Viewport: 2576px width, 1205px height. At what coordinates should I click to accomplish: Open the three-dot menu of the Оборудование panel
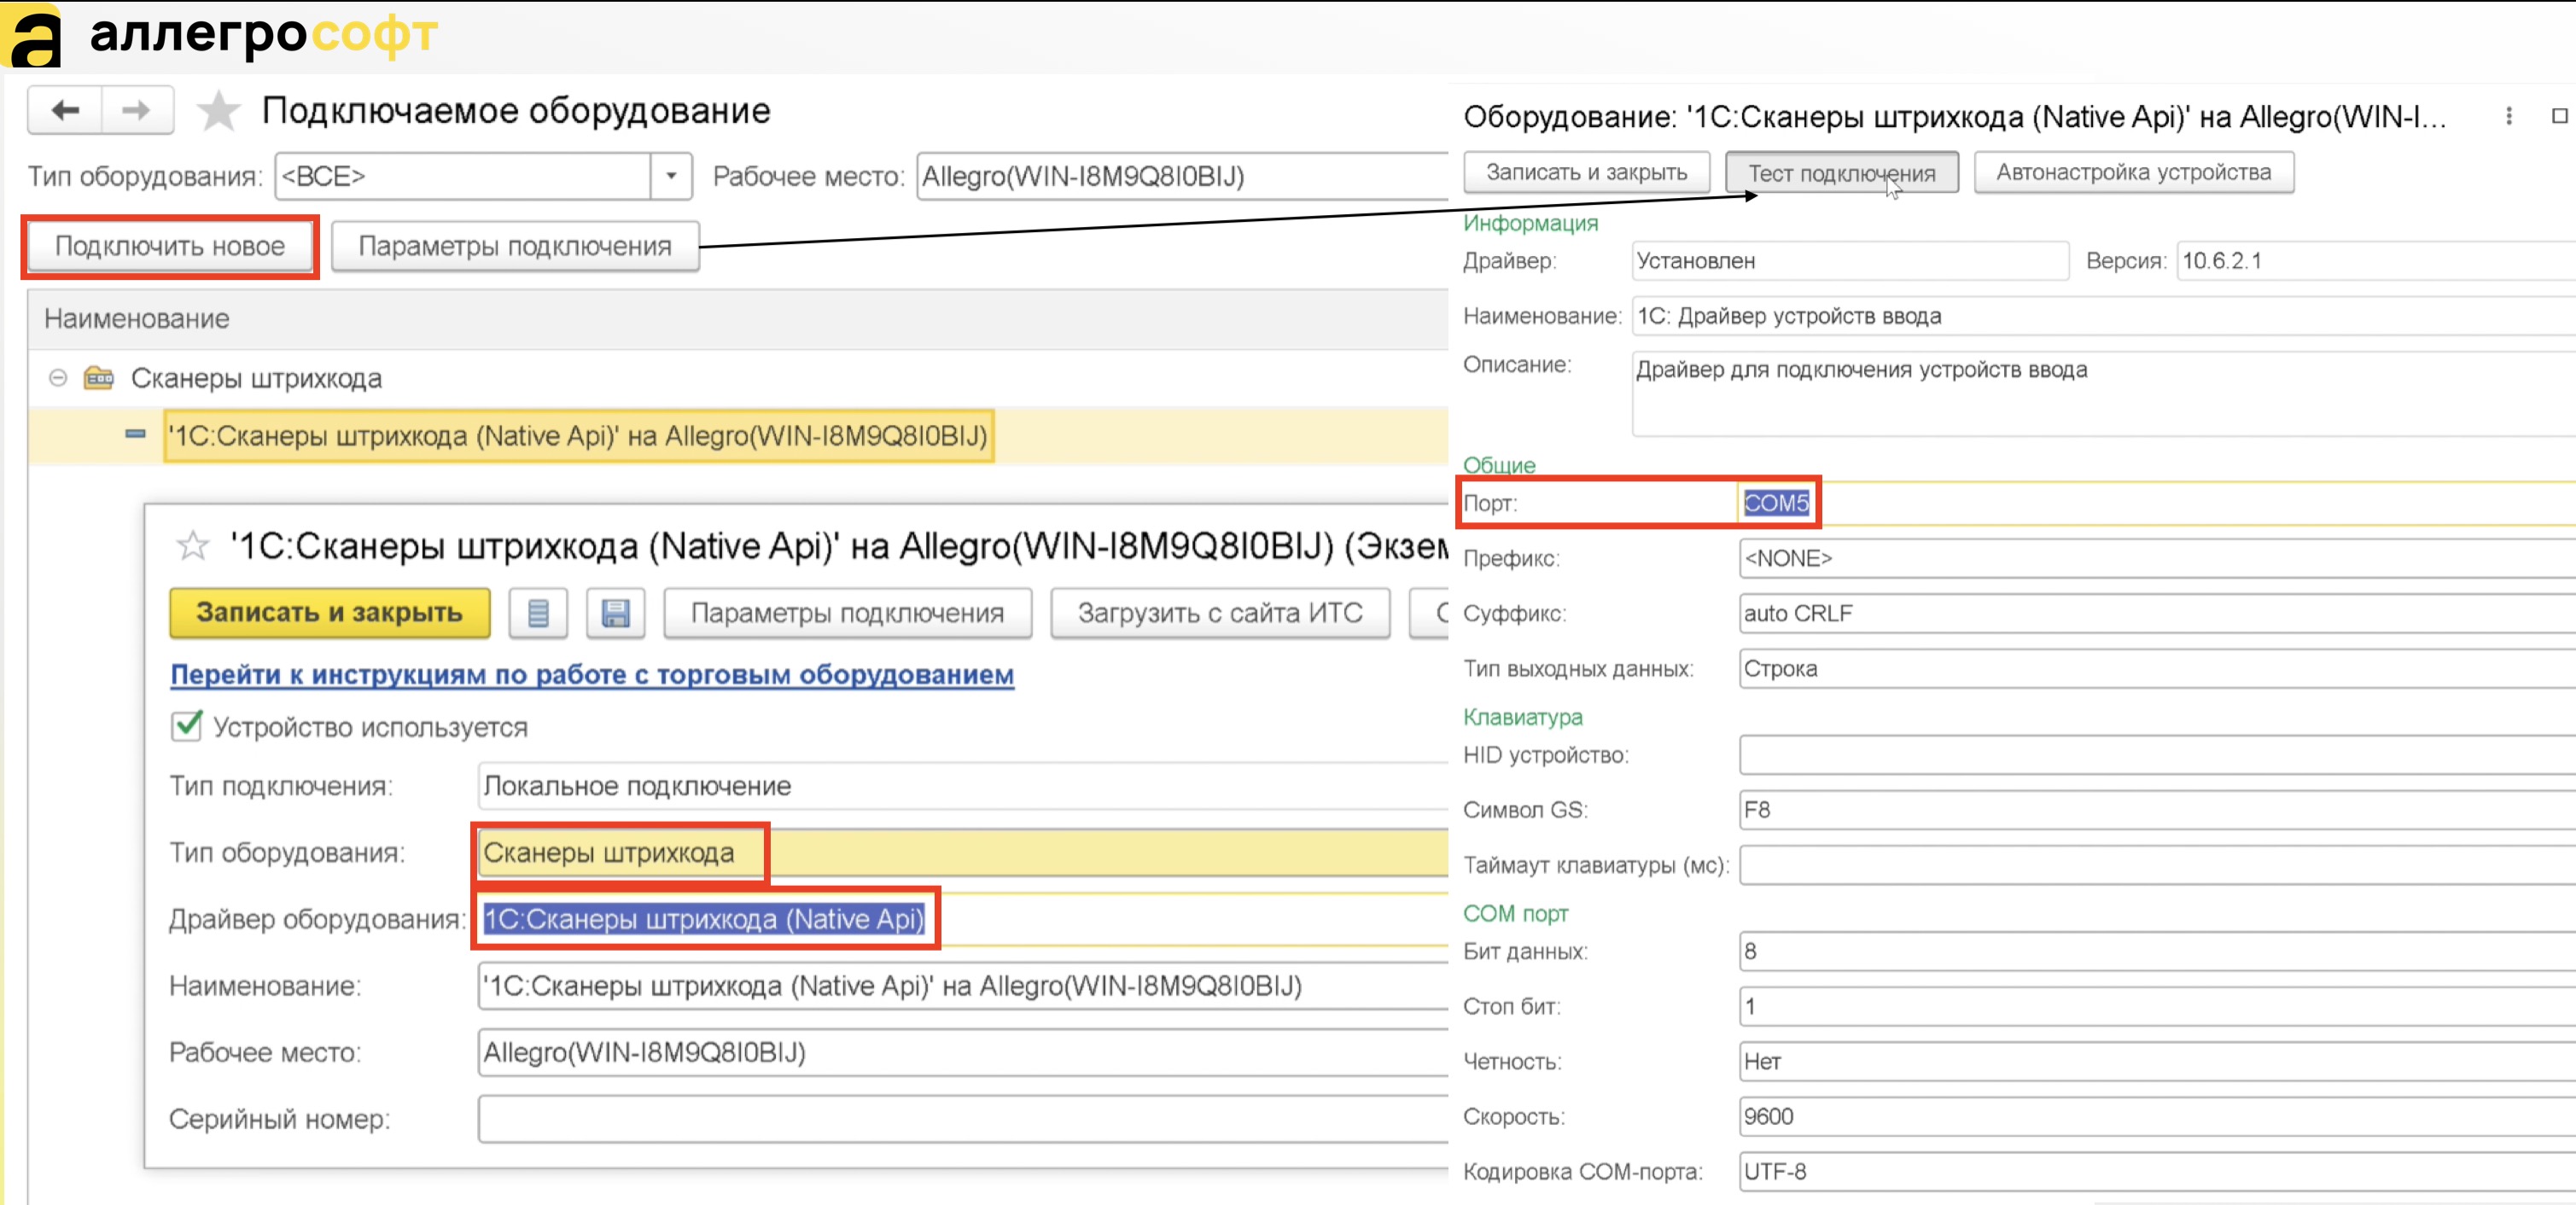pos(2508,116)
